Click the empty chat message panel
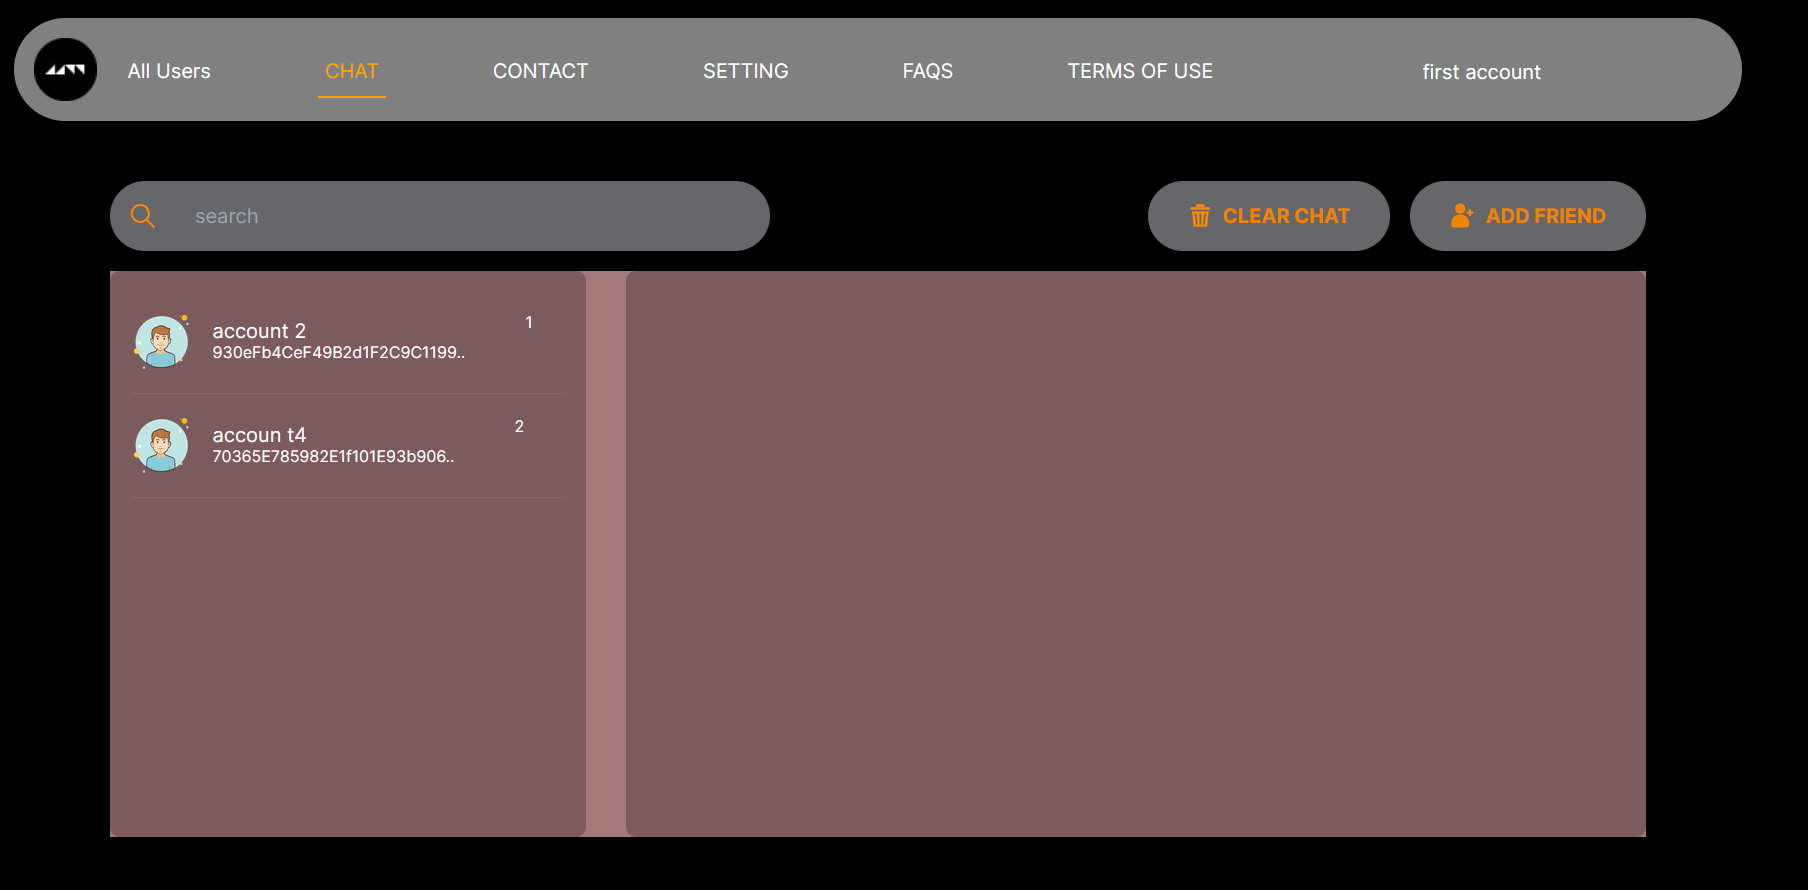Screen dimensions: 1808x890 point(1136,554)
